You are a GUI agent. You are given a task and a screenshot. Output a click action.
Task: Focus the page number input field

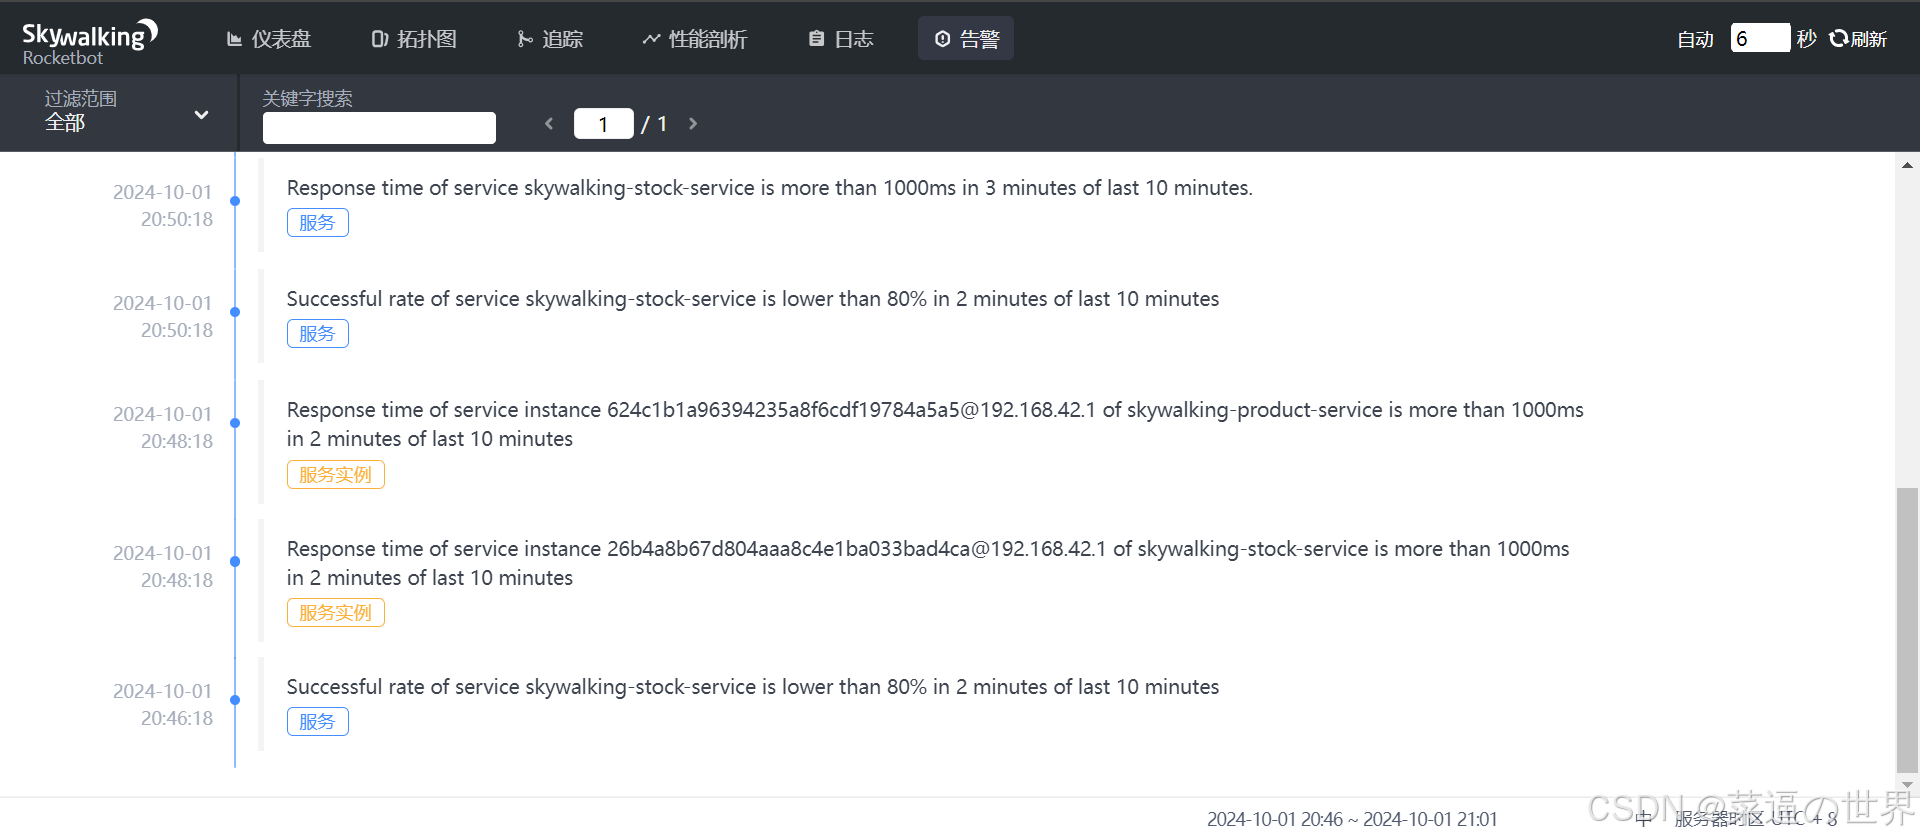click(604, 123)
